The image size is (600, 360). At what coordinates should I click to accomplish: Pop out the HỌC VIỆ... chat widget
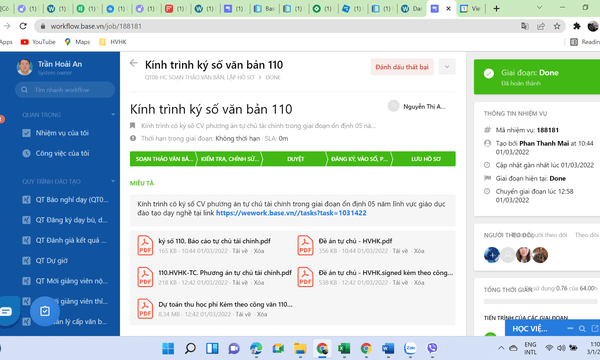(595, 328)
